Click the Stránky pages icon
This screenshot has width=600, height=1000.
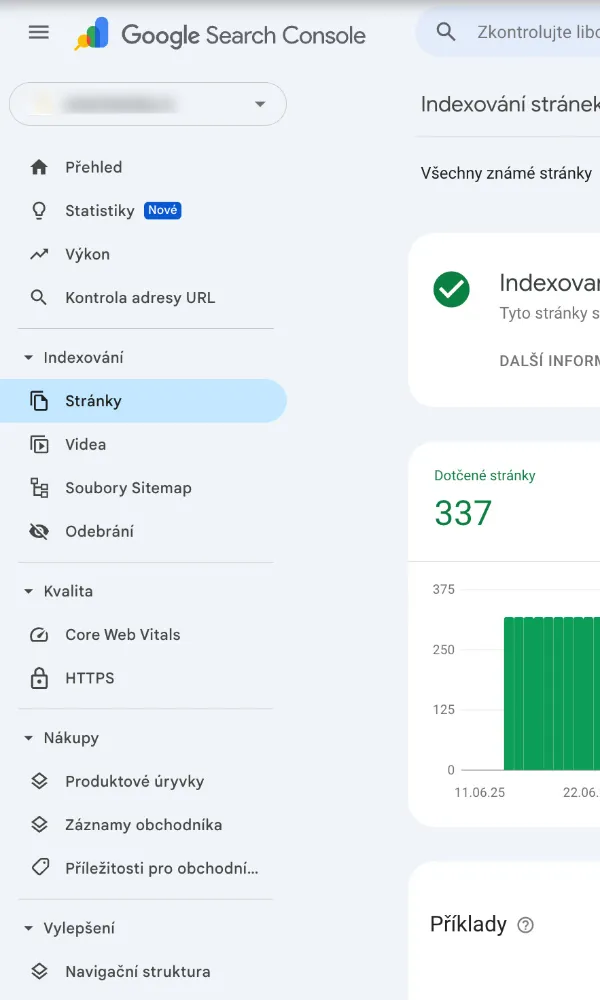[x=39, y=401]
